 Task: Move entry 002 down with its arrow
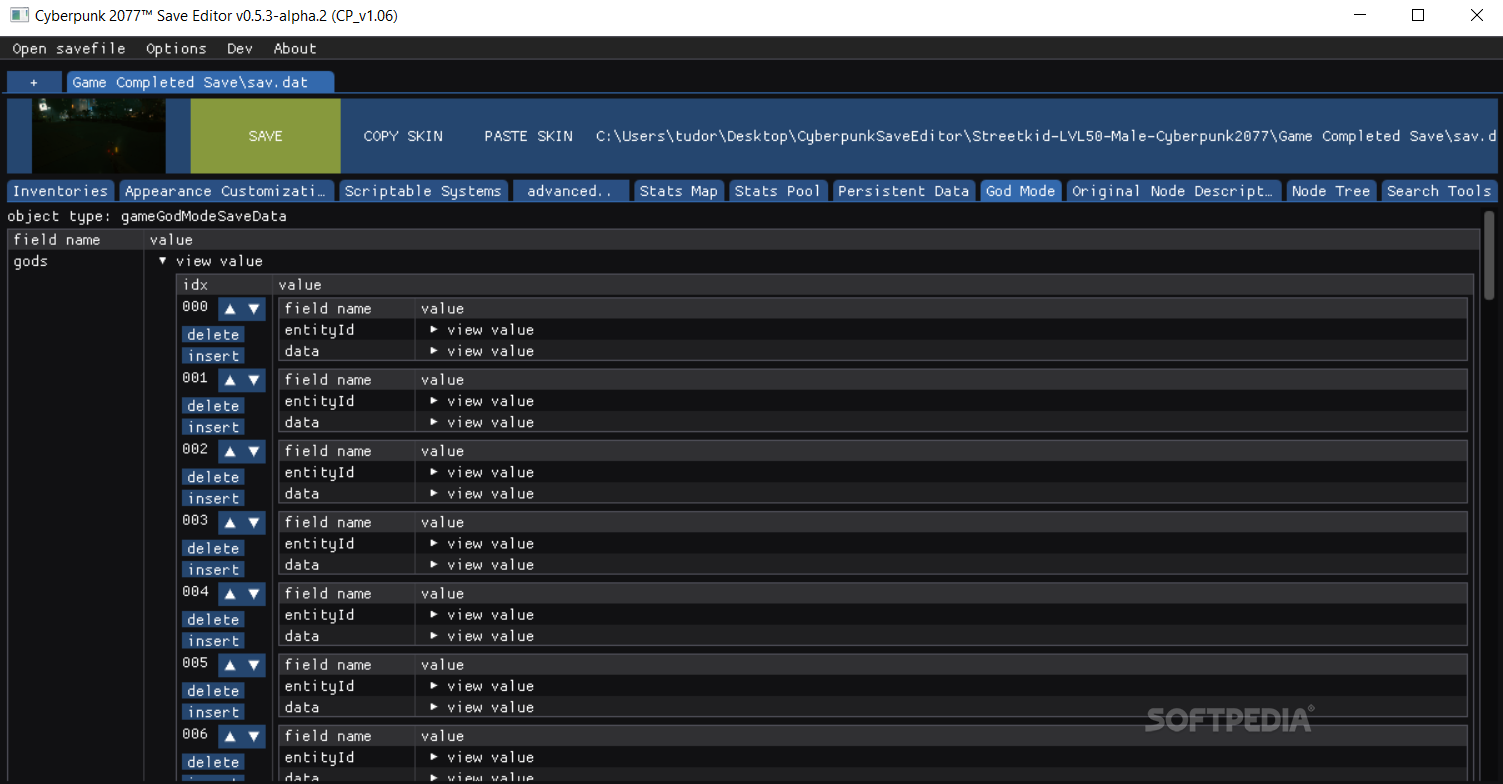pyautogui.click(x=254, y=451)
